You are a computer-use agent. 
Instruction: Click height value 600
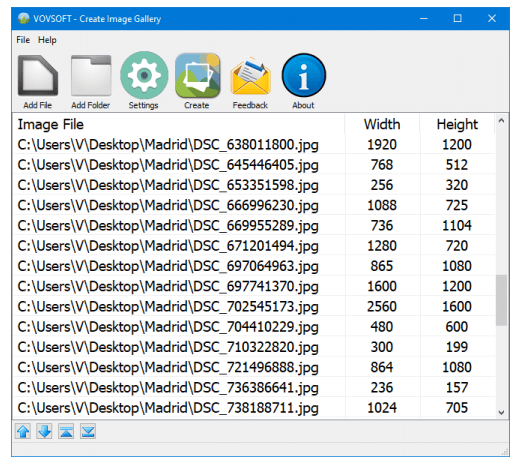coord(457,327)
